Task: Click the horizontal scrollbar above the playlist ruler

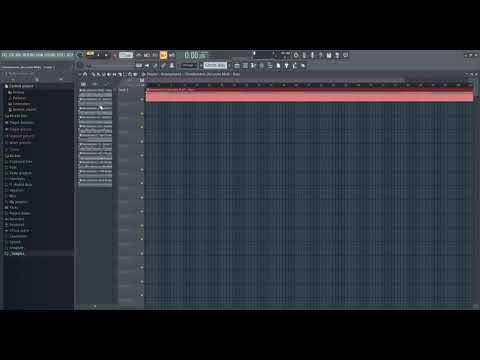Action: click(275, 80)
